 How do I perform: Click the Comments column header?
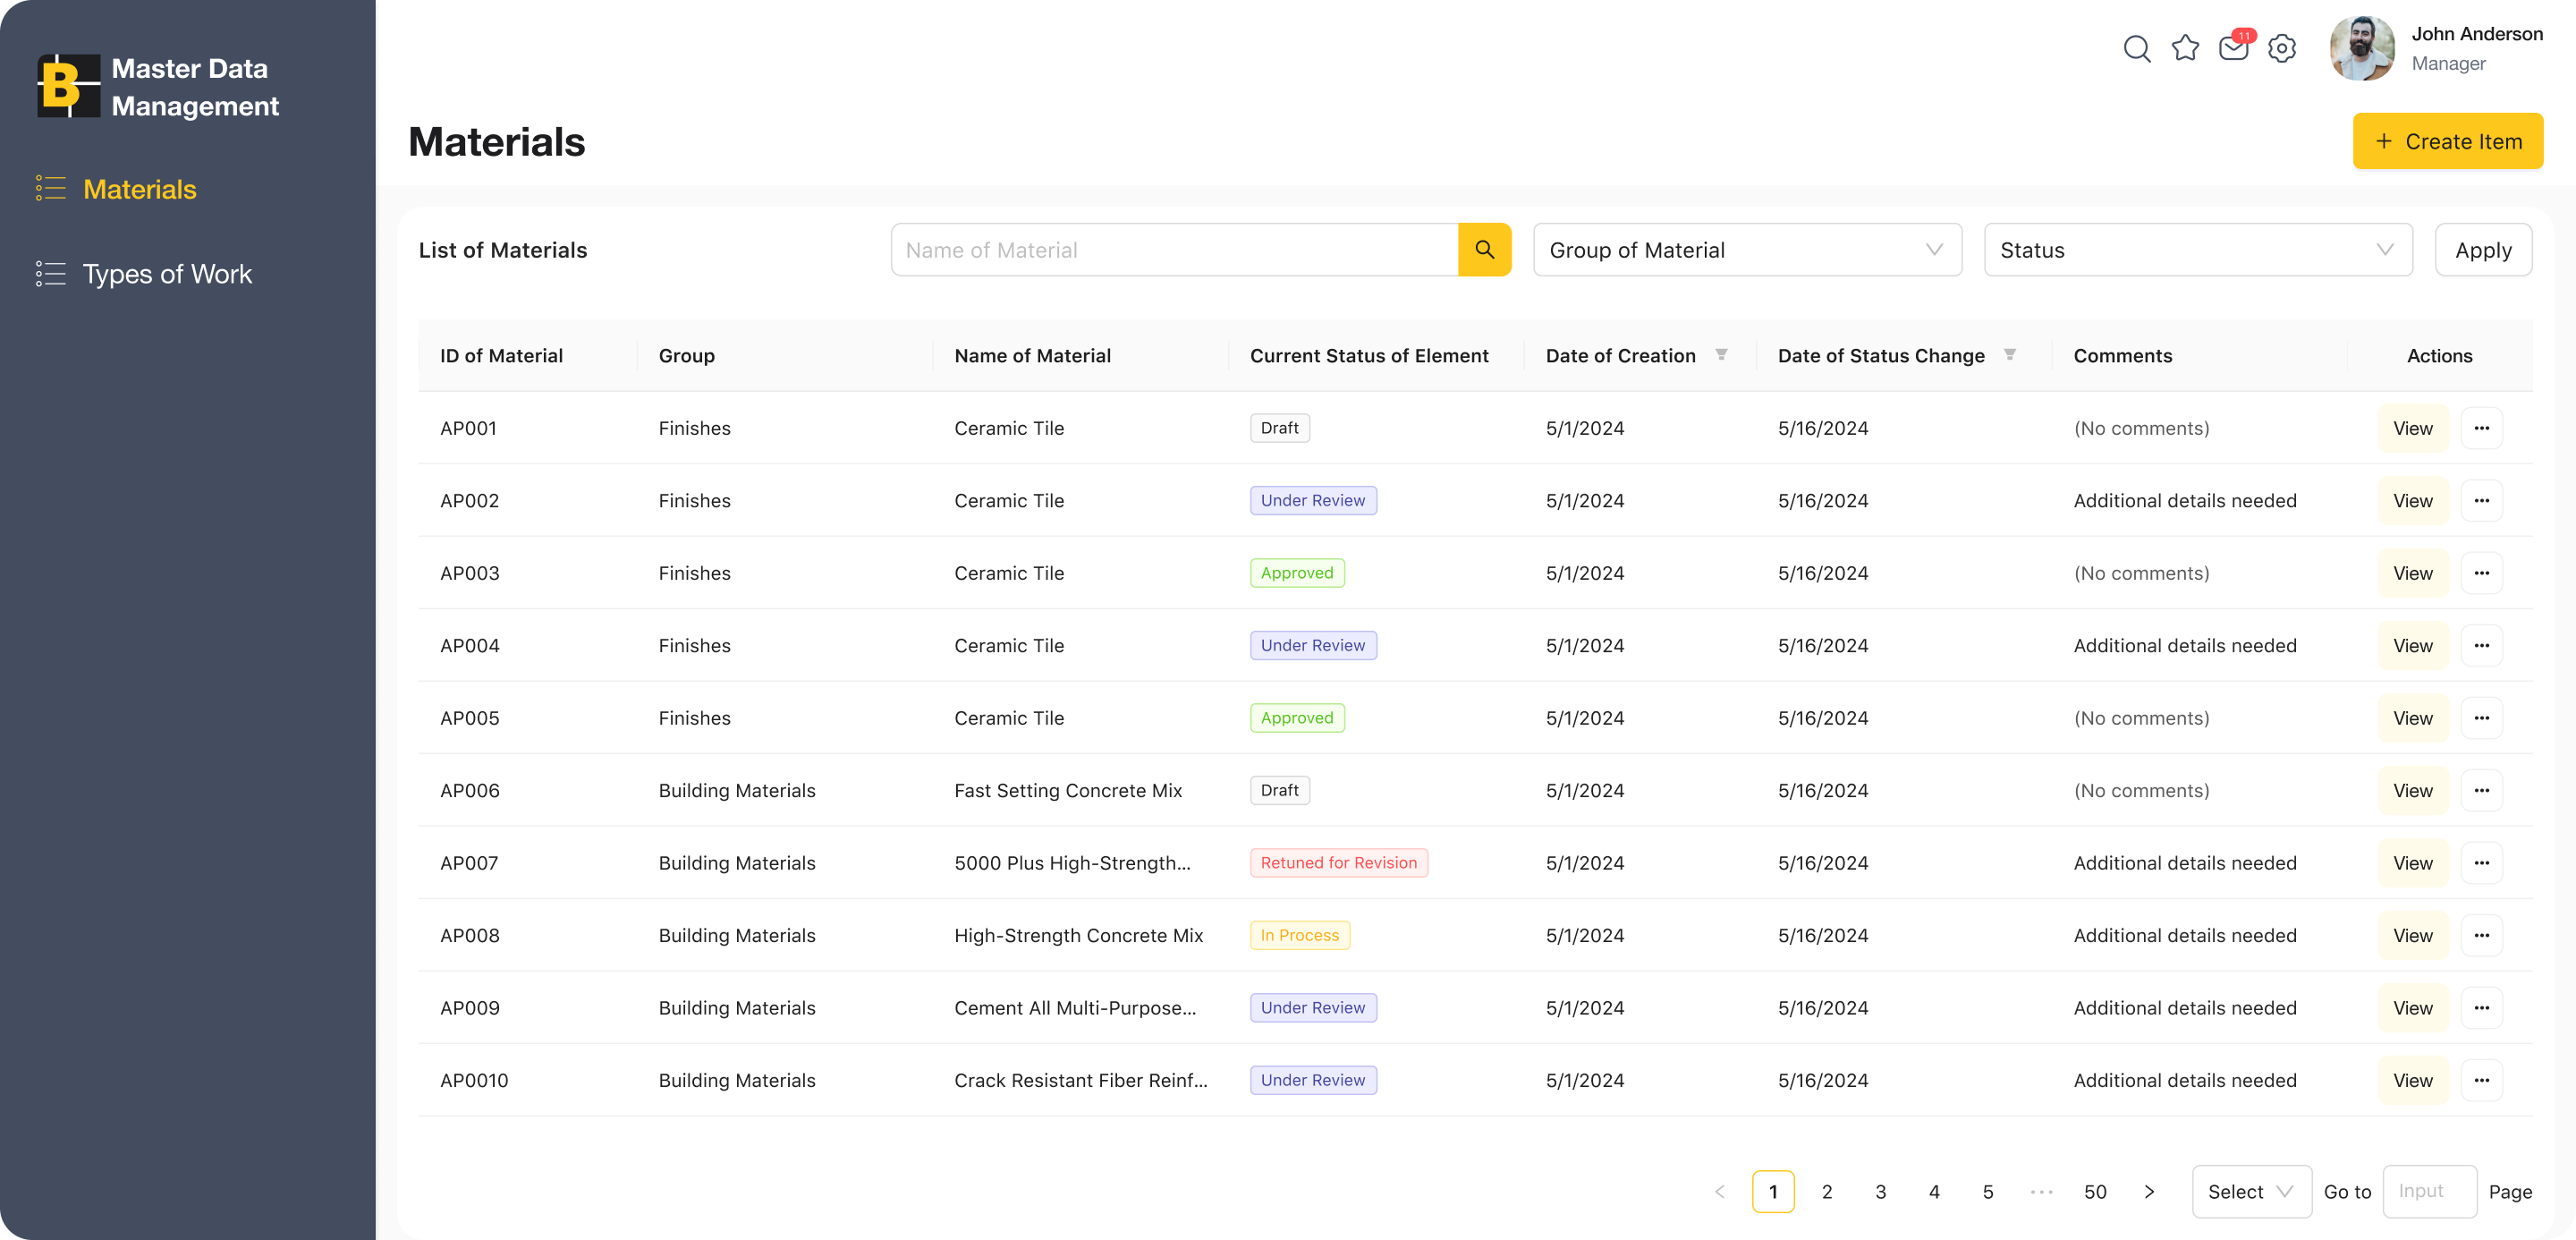point(2122,356)
